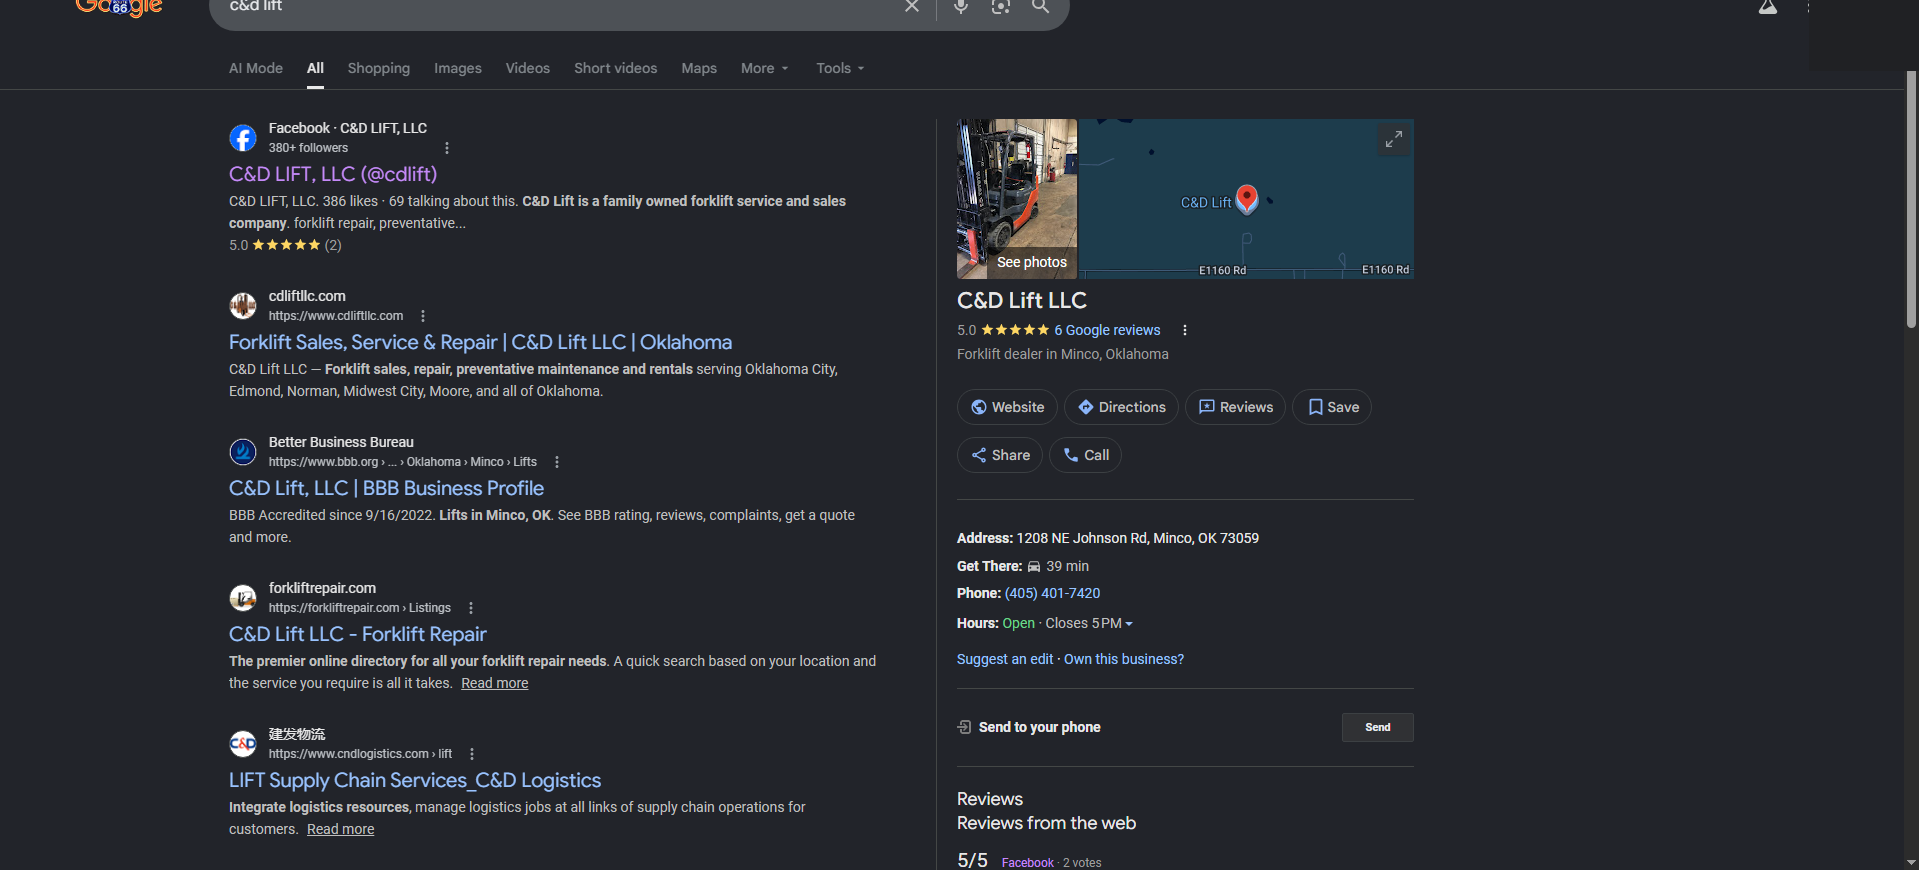This screenshot has width=1919, height=870.
Task: Start voice search with the microphone icon
Action: coord(961,6)
